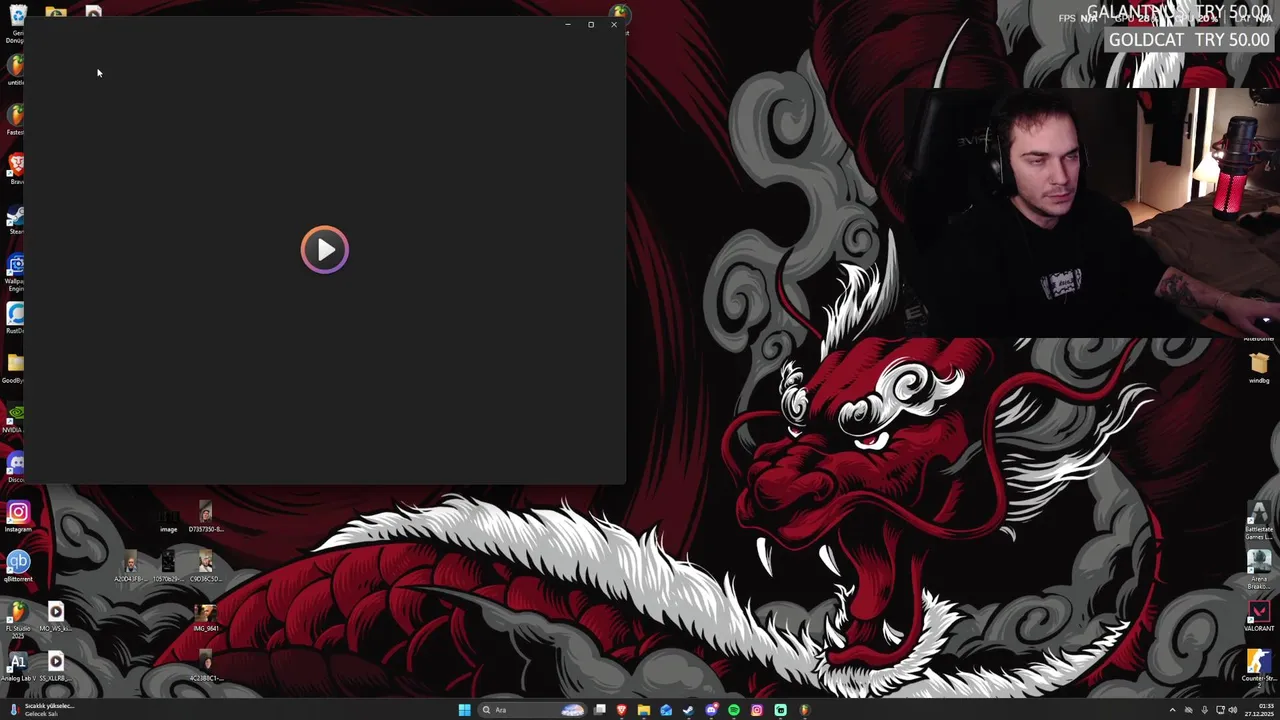Screen dimensions: 1280x720
Task: Click the taskbar search box 'Ara'
Action: click(532, 710)
